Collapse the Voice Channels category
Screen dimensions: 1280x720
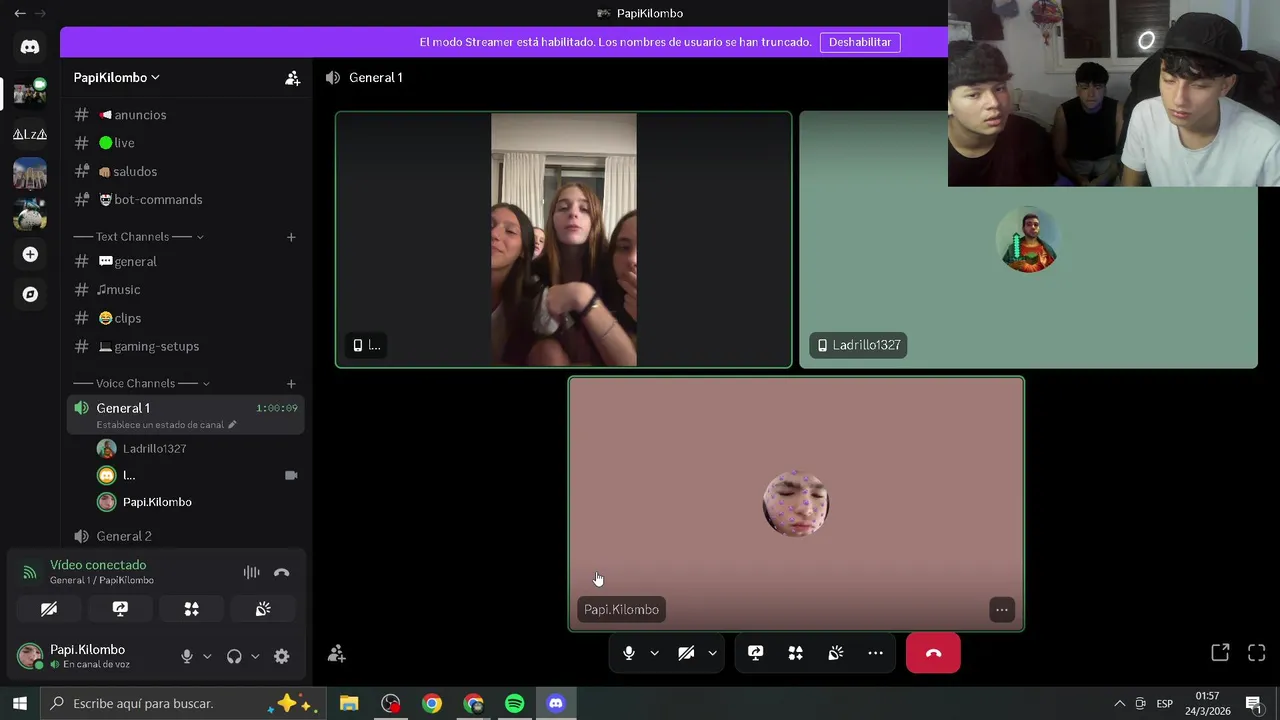coord(141,383)
